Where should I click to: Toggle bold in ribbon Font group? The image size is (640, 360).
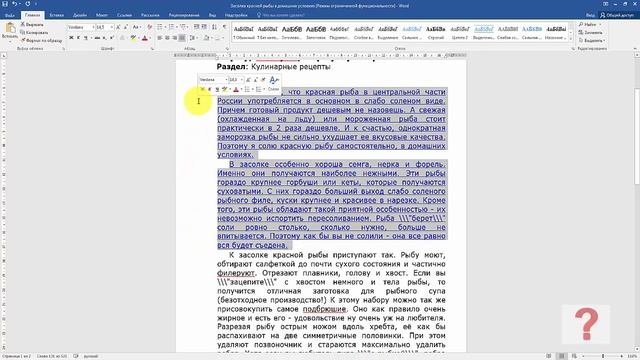point(71,38)
